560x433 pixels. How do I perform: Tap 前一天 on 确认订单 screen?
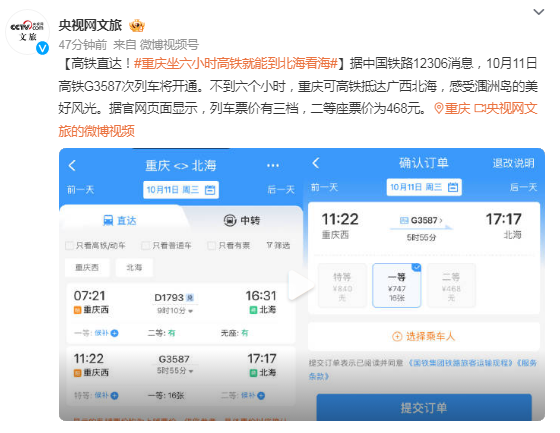coord(324,187)
